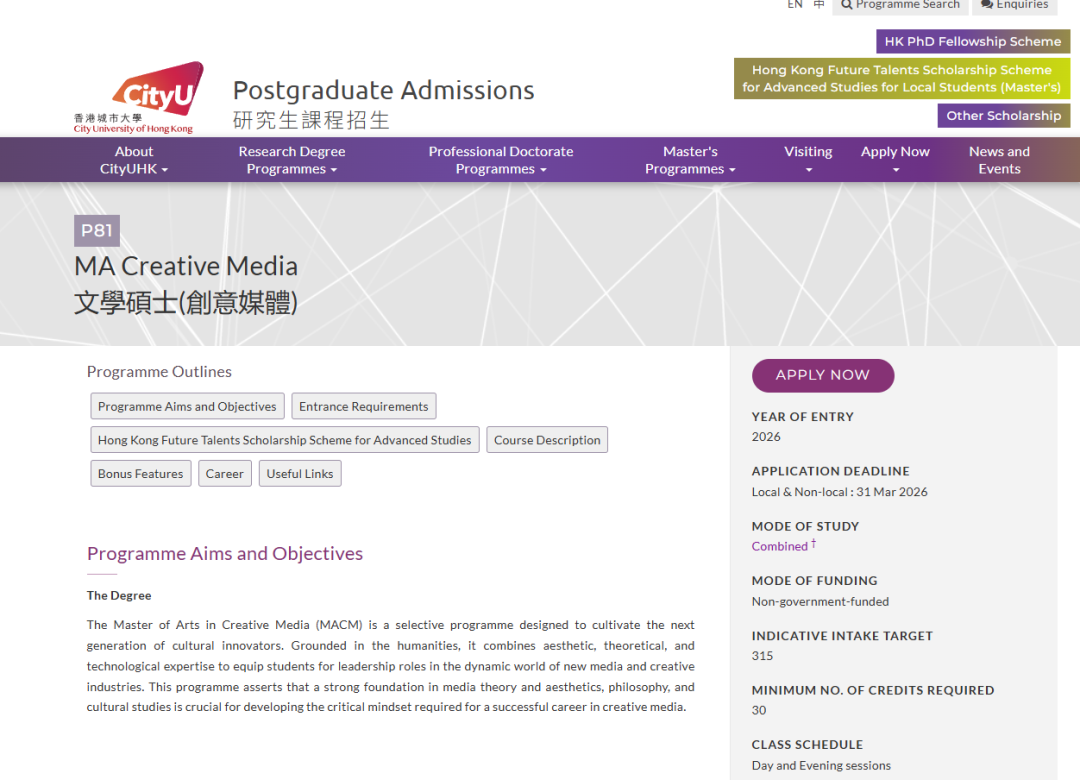Click Other Scholarship button
1080x780 pixels.
1003,115
